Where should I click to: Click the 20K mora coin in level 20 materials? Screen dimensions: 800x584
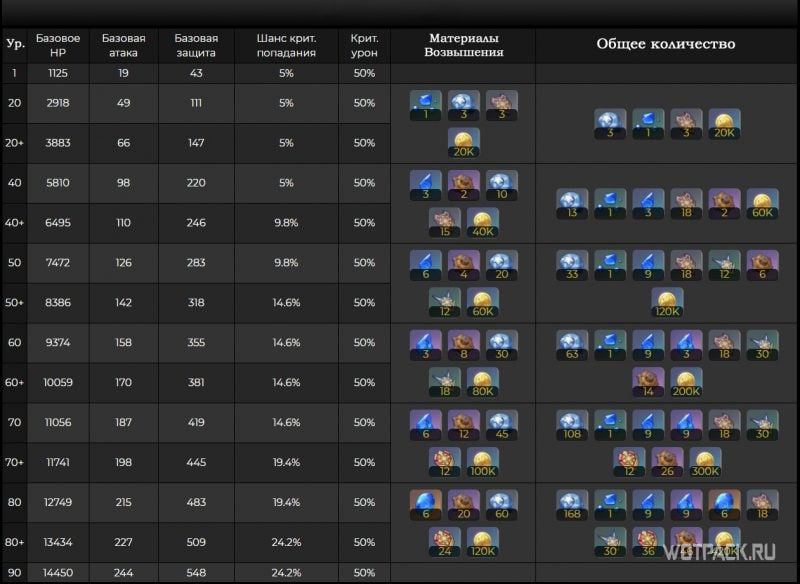click(463, 143)
